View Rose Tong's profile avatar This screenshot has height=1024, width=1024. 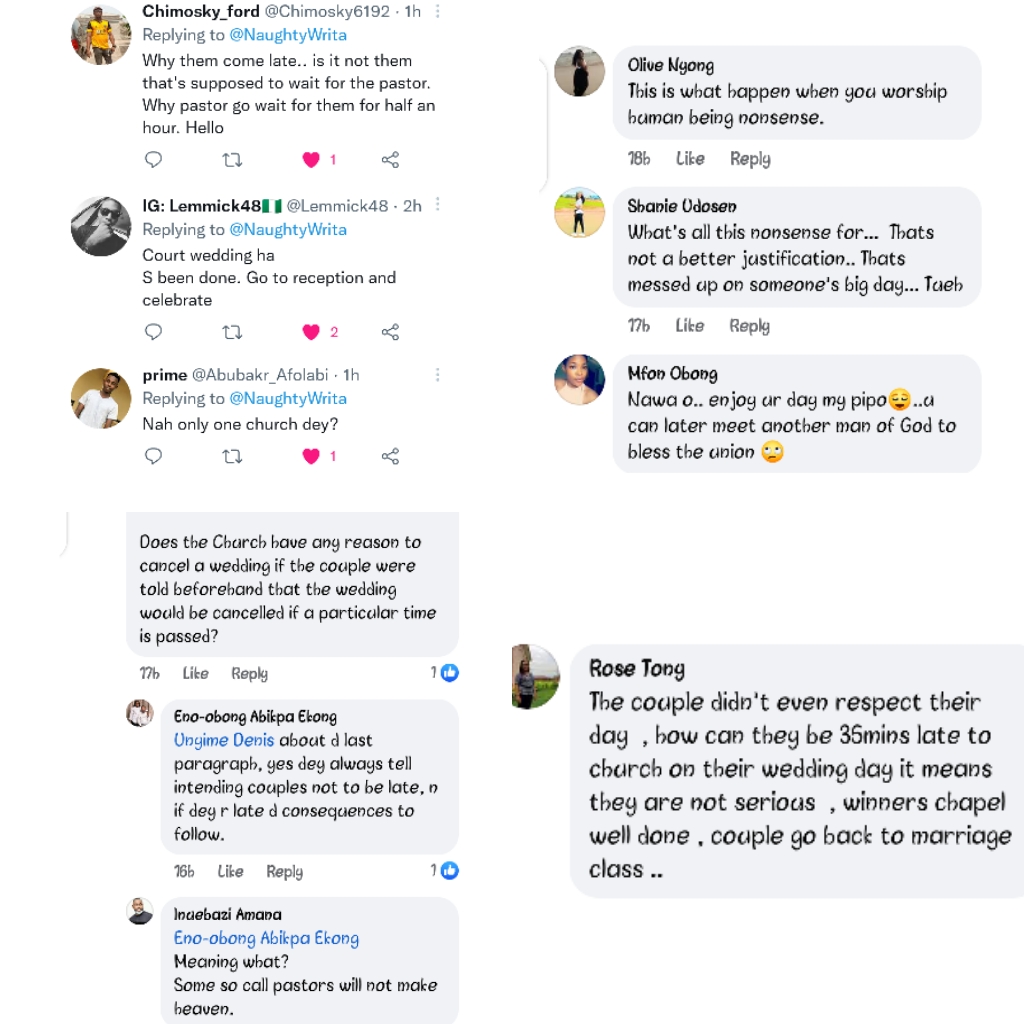(x=535, y=677)
